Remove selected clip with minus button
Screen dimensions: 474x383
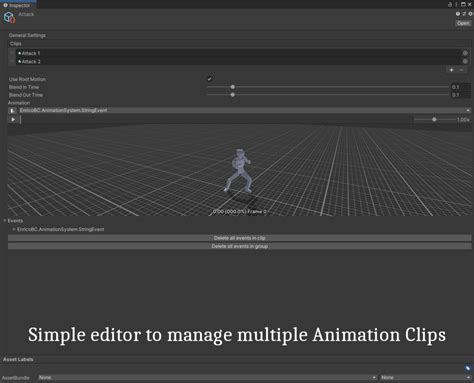coord(461,70)
